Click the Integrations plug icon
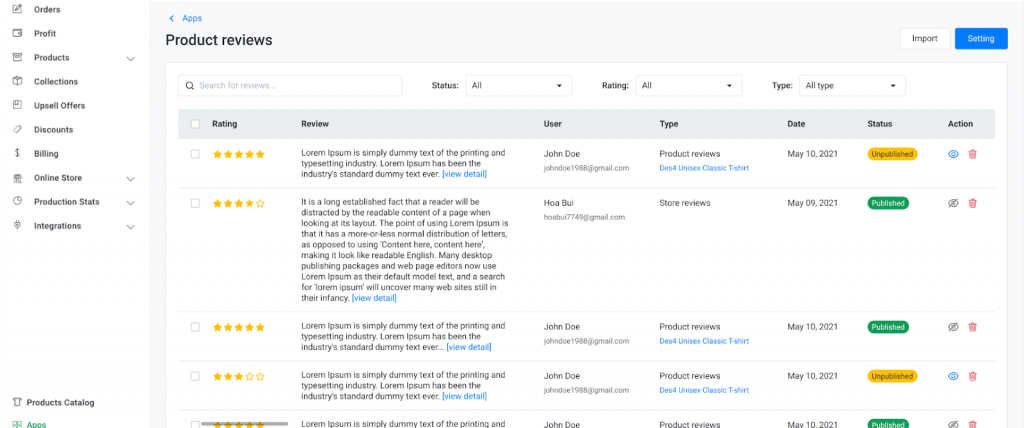1024x428 pixels. [x=18, y=225]
